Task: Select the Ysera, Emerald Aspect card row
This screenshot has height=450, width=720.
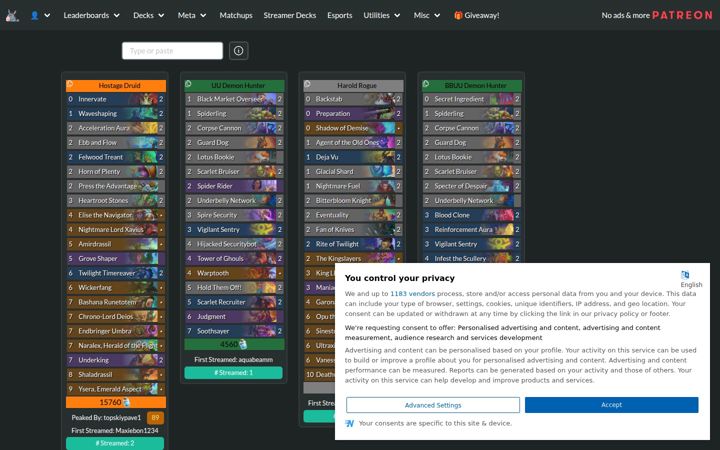Action: pyautogui.click(x=116, y=389)
